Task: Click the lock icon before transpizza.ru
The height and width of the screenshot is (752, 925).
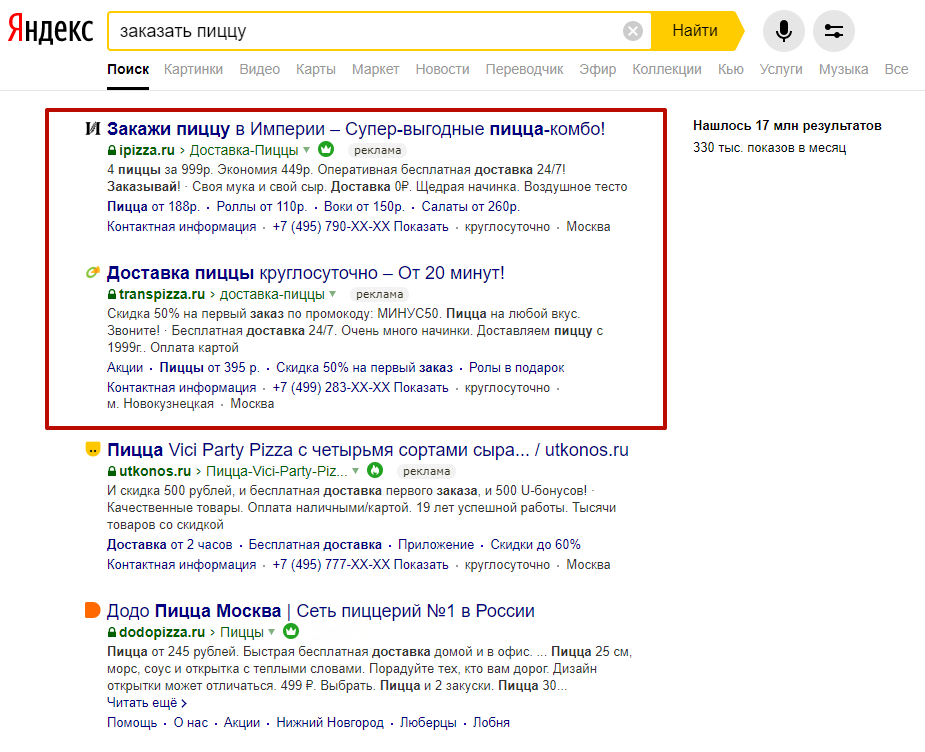Action: (111, 294)
